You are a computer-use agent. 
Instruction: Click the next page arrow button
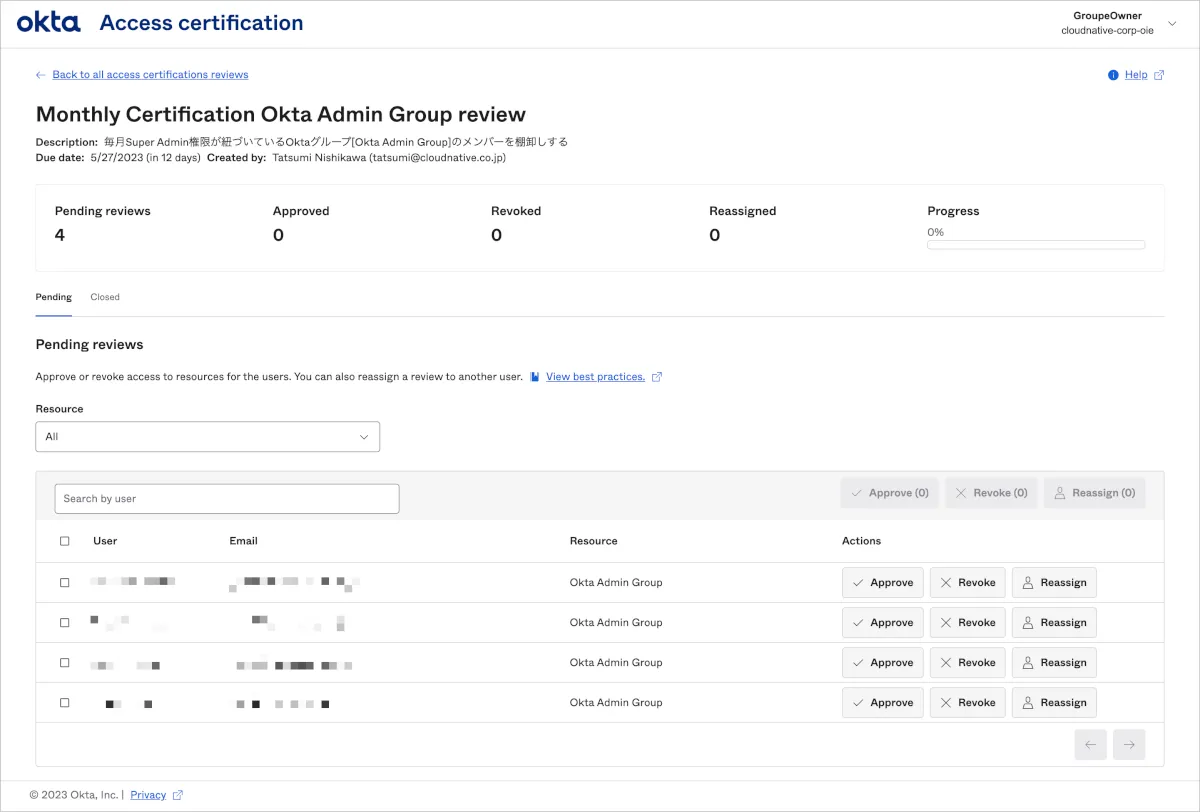[1129, 744]
